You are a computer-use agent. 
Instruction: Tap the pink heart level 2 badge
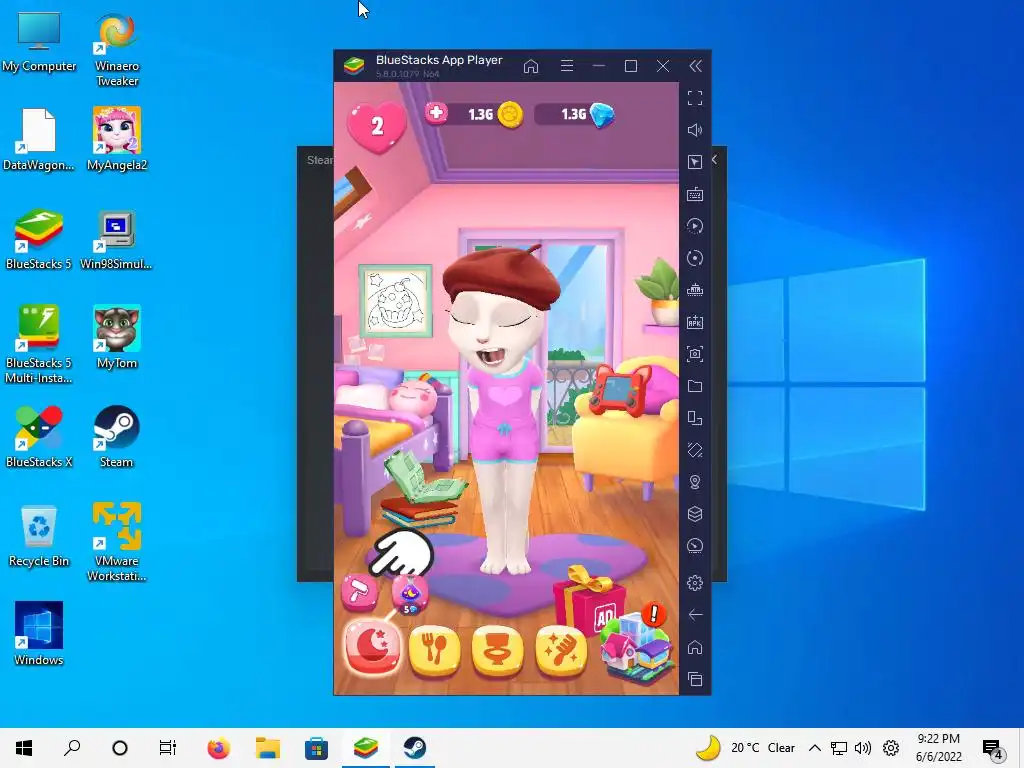[x=377, y=126]
